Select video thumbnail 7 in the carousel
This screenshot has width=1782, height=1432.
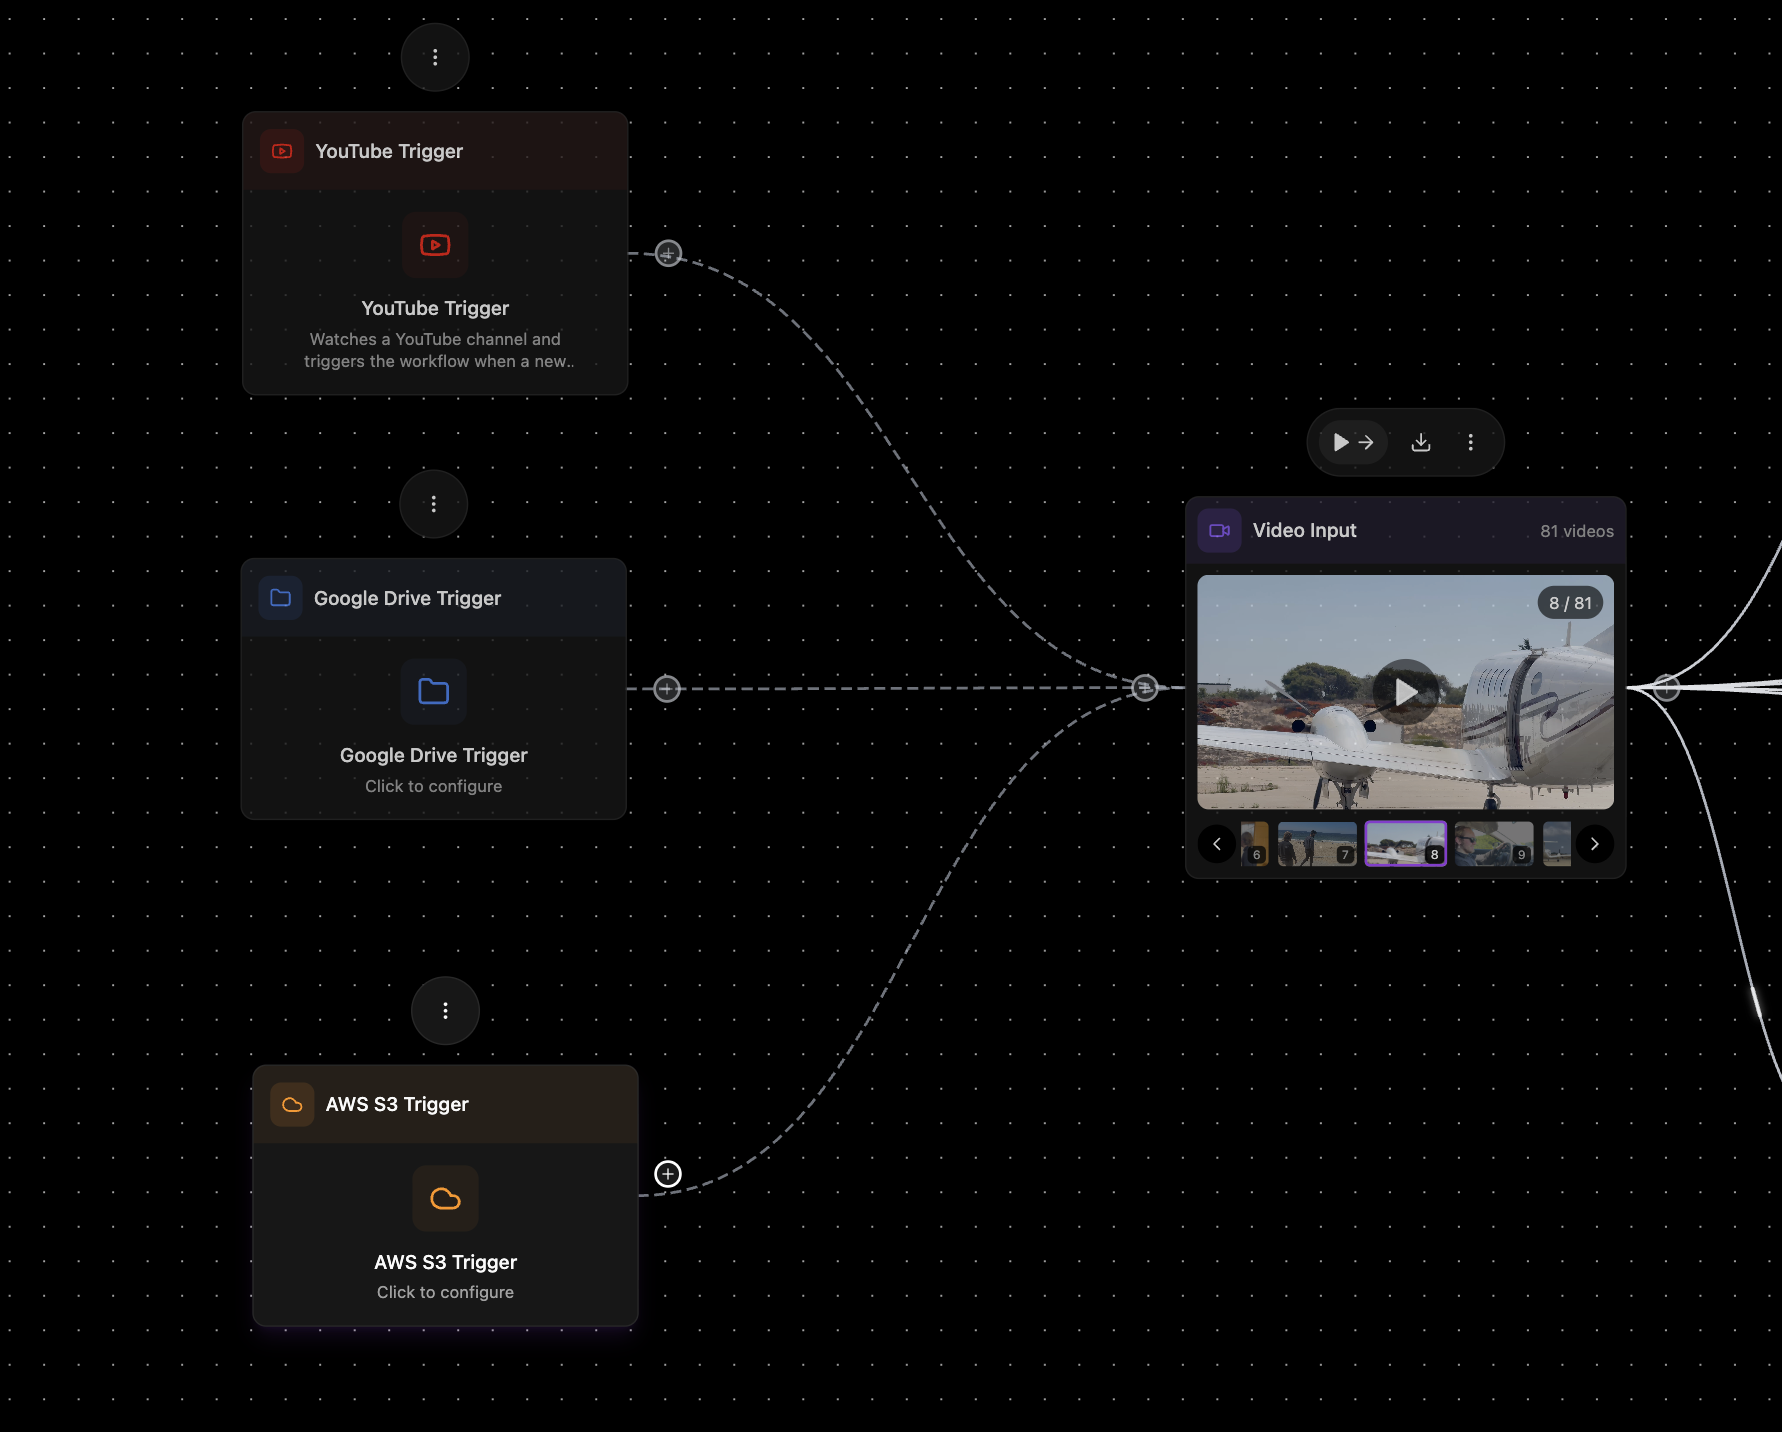(x=1317, y=843)
